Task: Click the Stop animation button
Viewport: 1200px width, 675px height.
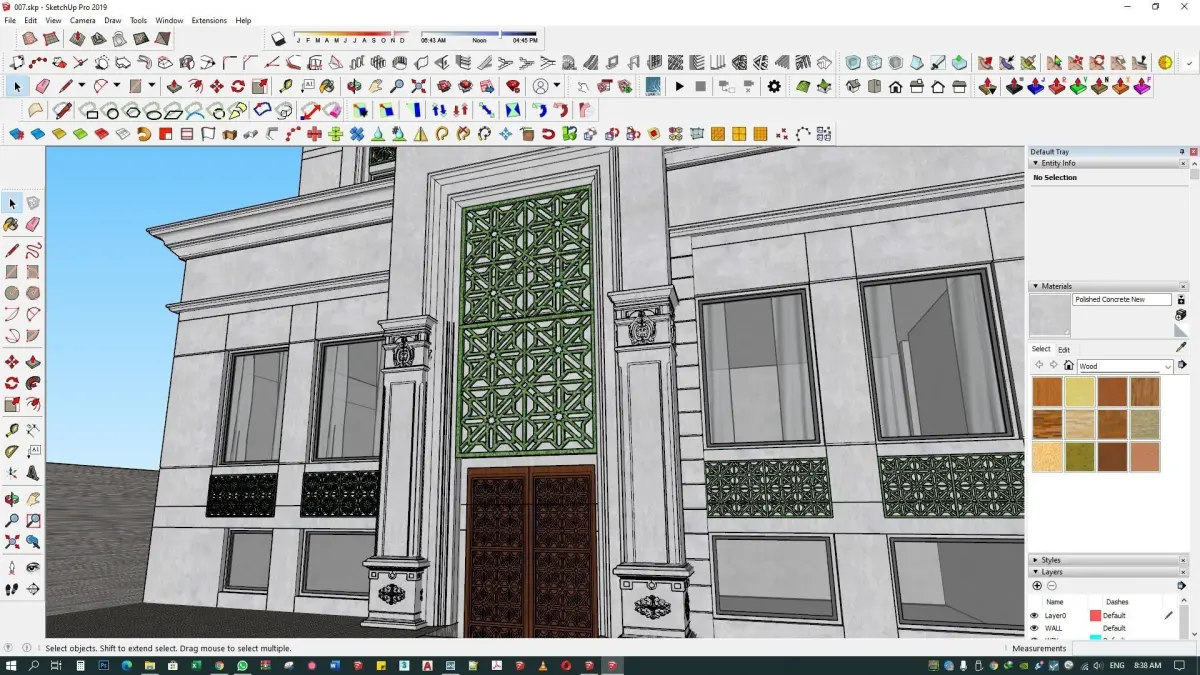Action: pos(701,86)
